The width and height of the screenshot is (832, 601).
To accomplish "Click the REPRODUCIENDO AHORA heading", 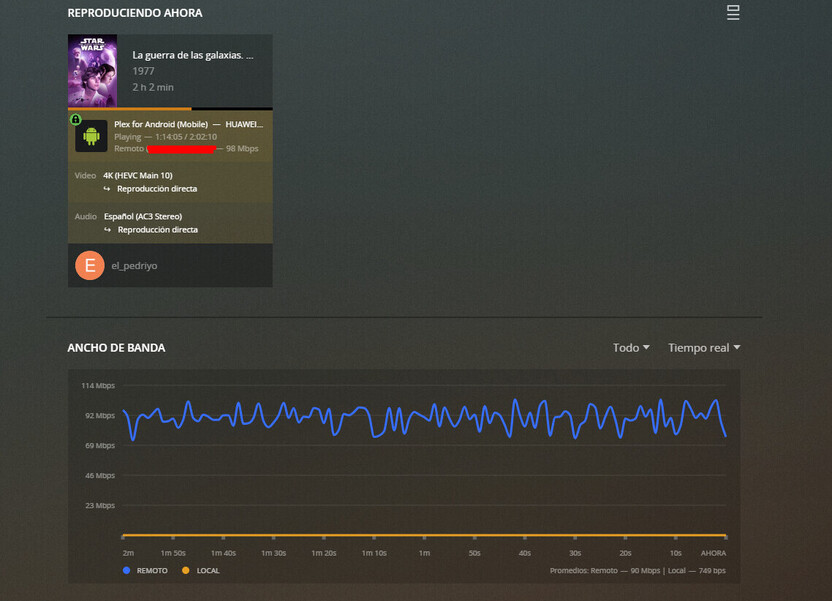I will pyautogui.click(x=135, y=13).
